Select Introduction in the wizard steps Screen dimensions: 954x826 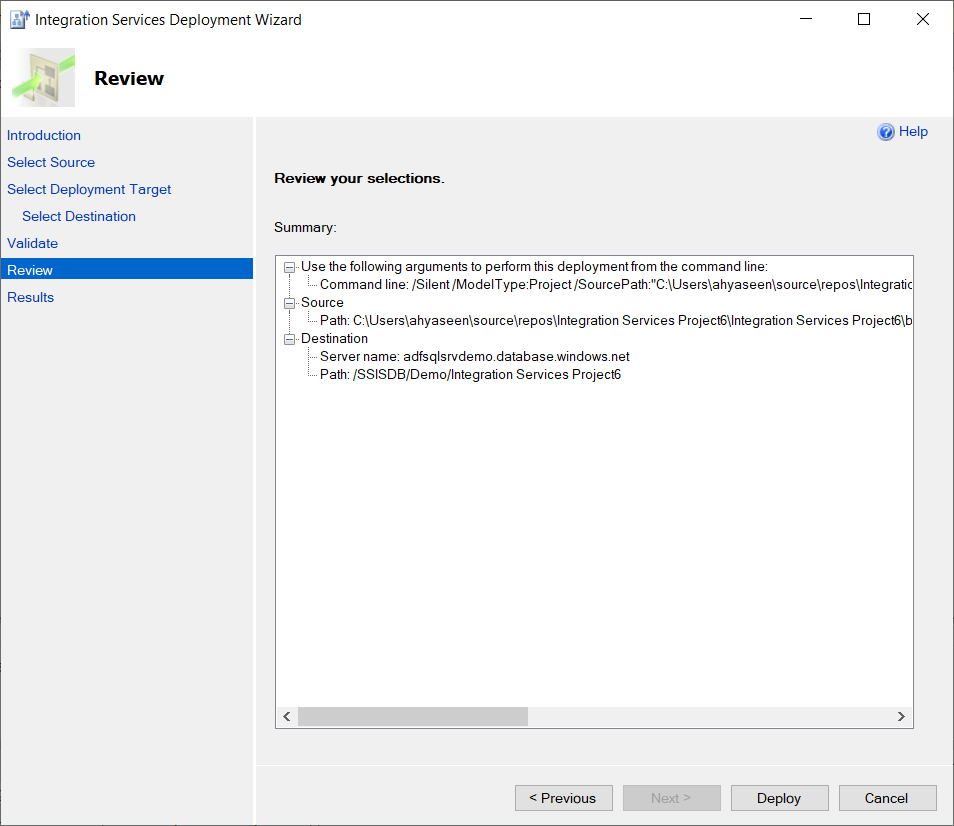(44, 135)
